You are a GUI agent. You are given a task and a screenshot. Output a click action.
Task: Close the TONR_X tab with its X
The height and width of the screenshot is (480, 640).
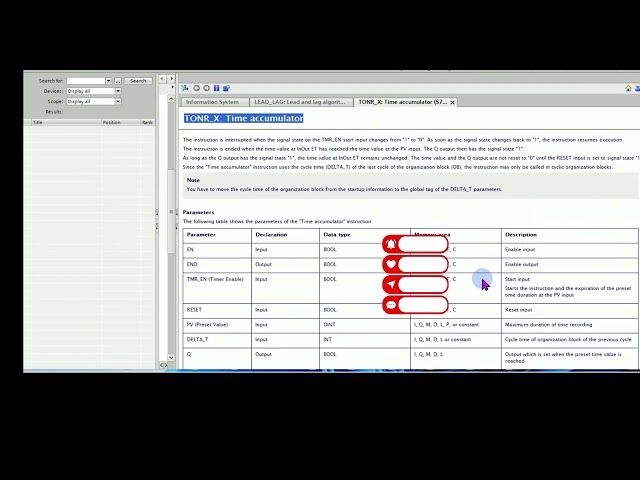point(452,102)
